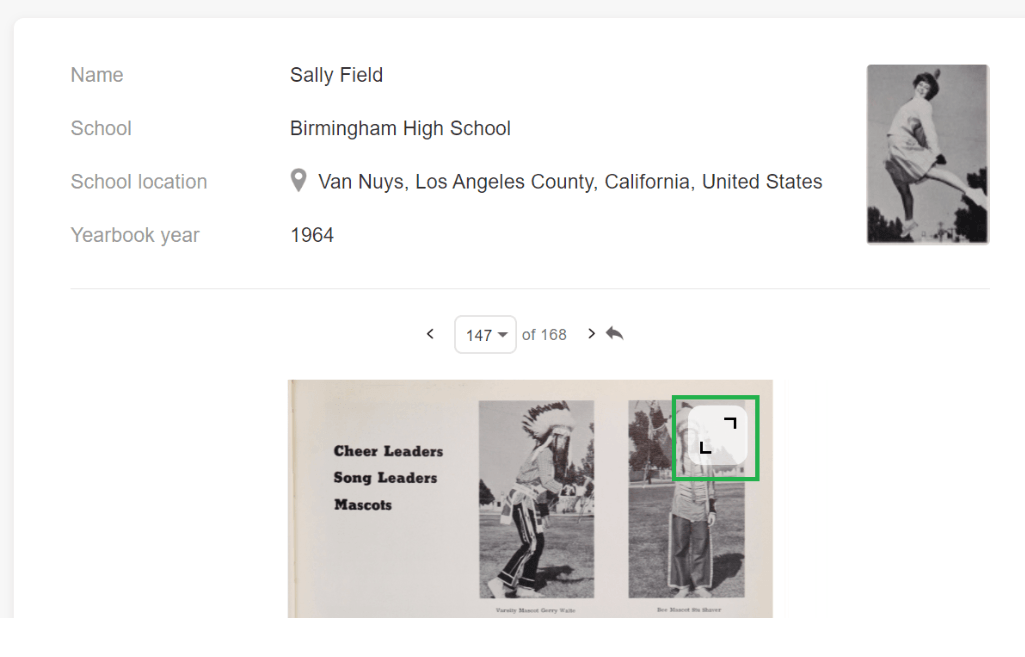Click the 'Mascots' heading on scanned page
The width and height of the screenshot is (1025, 657).
coord(363,505)
